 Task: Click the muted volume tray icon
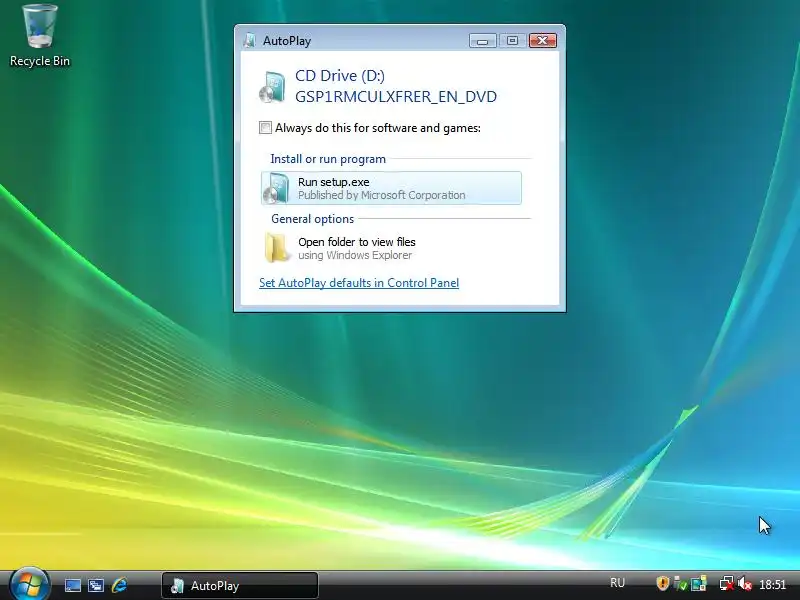pyautogui.click(x=744, y=583)
